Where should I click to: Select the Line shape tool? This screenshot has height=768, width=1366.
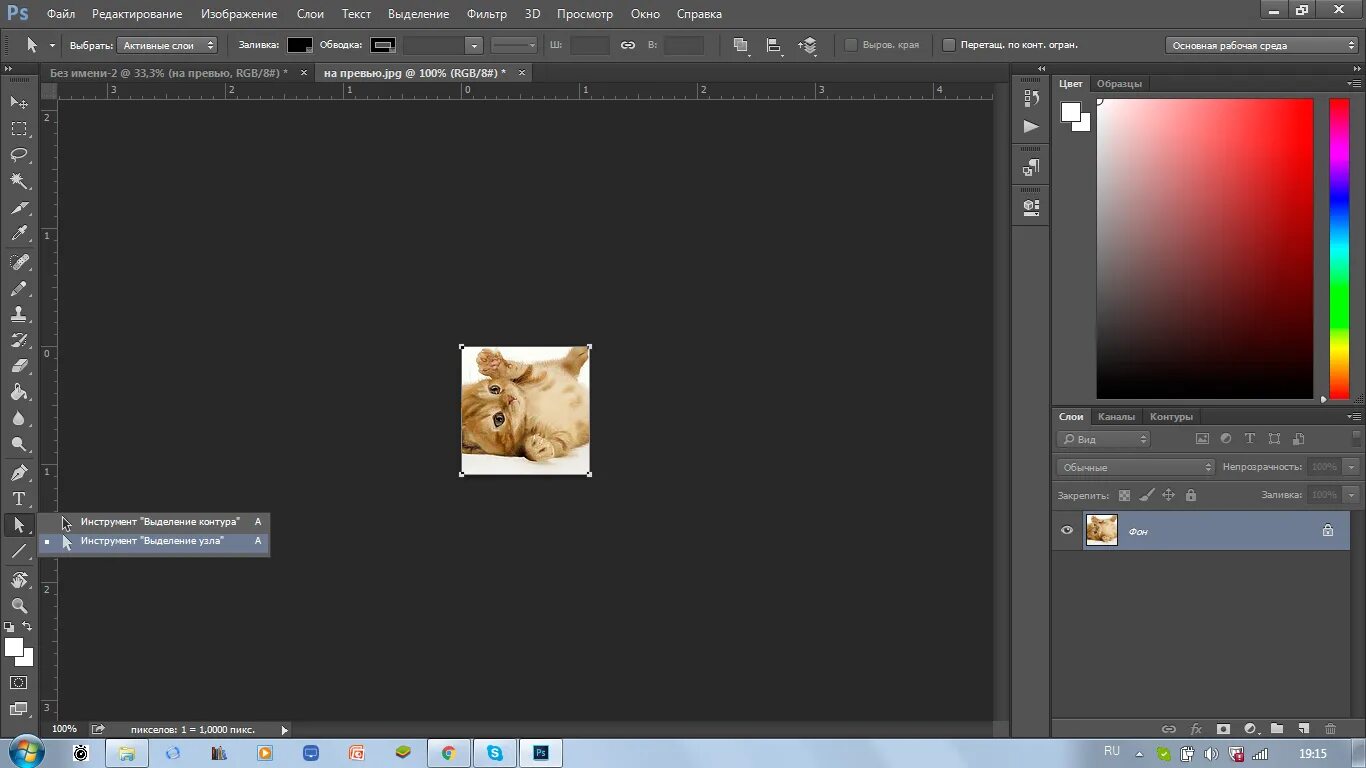(19, 551)
